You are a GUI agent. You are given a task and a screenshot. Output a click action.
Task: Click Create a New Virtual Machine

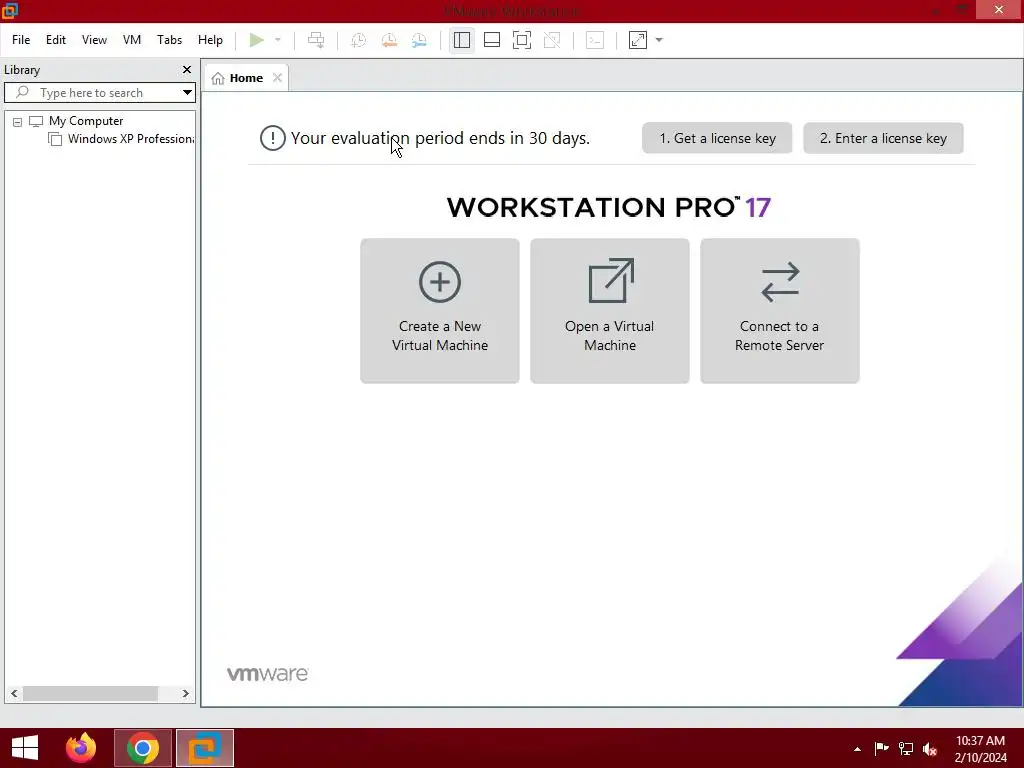pyautogui.click(x=440, y=311)
